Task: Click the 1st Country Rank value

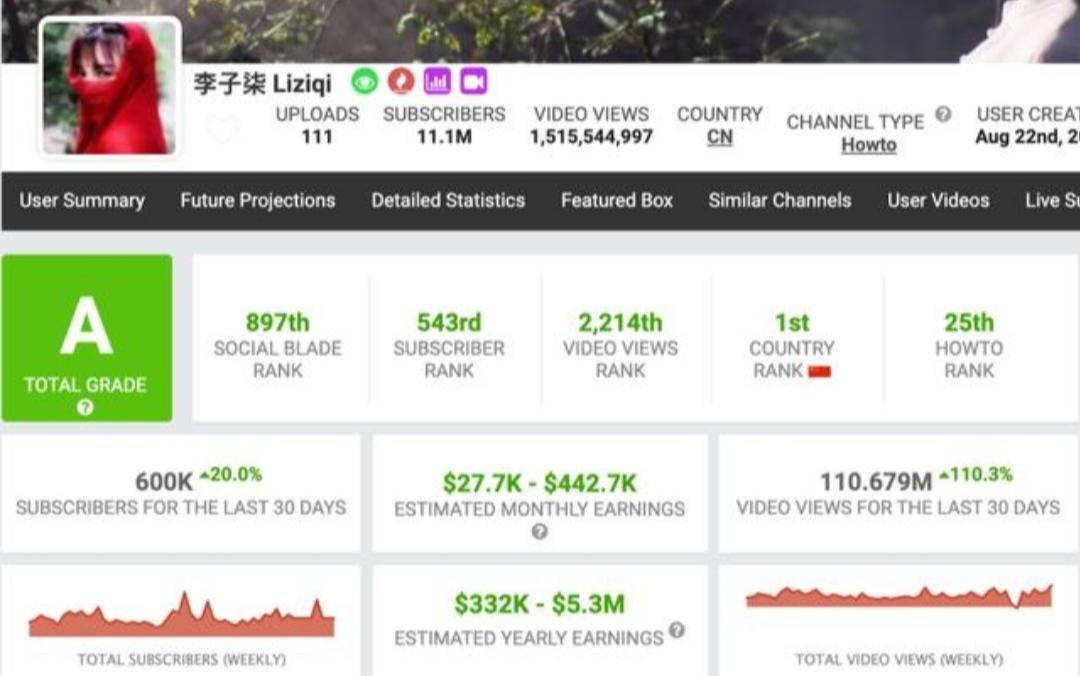Action: 792,322
